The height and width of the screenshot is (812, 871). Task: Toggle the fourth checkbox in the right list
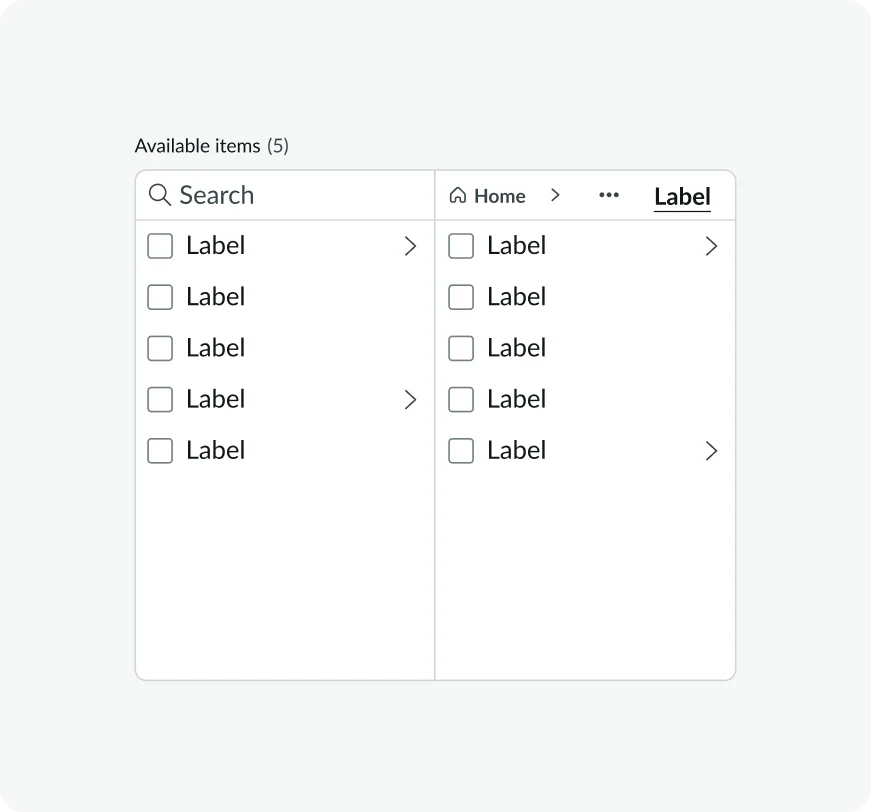coord(461,400)
